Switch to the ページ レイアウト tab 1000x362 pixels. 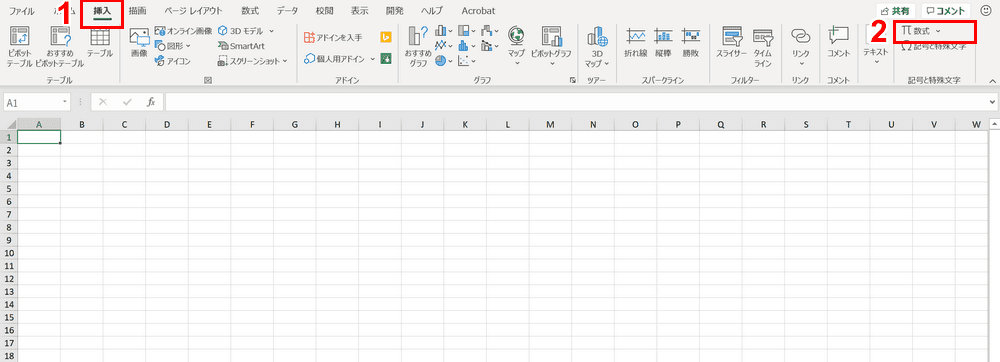193,11
